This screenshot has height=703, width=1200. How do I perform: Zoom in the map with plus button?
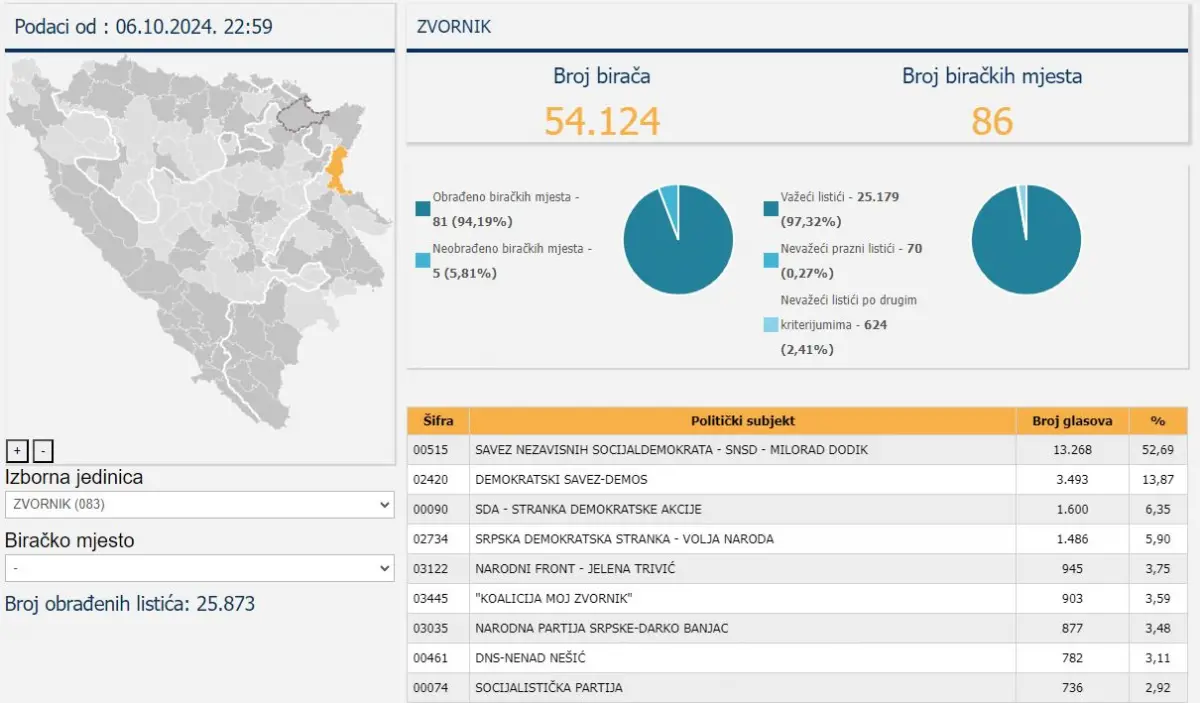17,451
